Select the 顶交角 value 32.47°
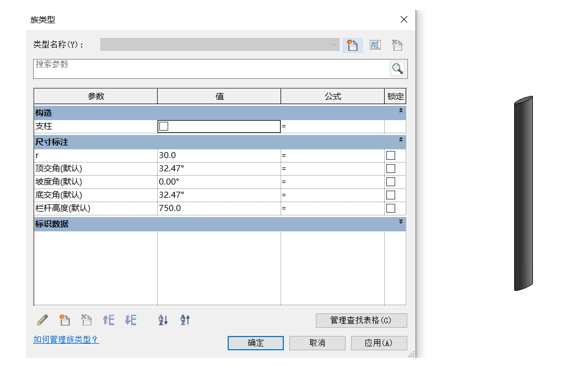585x367 pixels. coord(219,169)
